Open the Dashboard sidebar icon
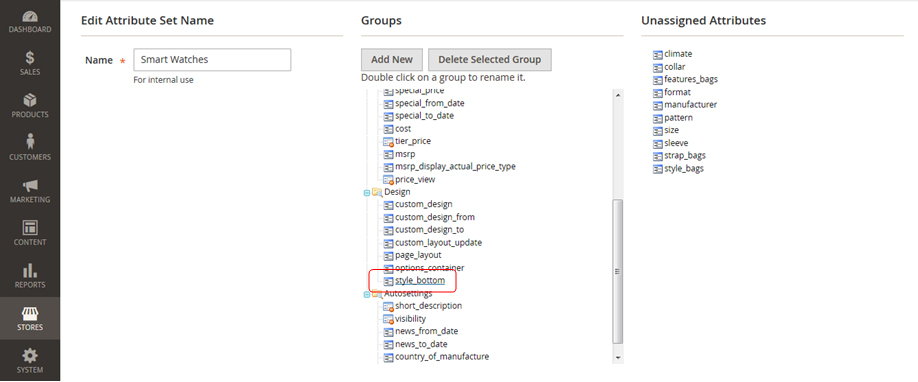918x382 pixels. [30, 16]
